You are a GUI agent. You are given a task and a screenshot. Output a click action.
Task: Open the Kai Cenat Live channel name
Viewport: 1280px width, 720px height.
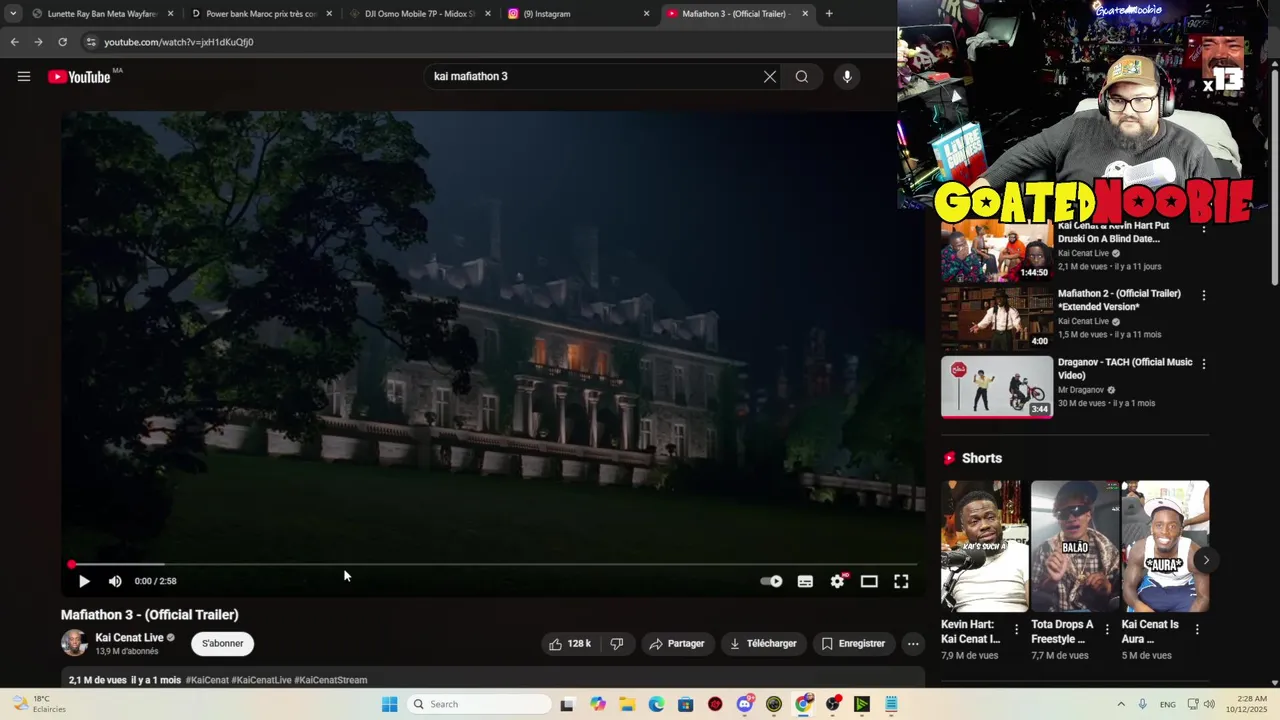click(x=129, y=638)
